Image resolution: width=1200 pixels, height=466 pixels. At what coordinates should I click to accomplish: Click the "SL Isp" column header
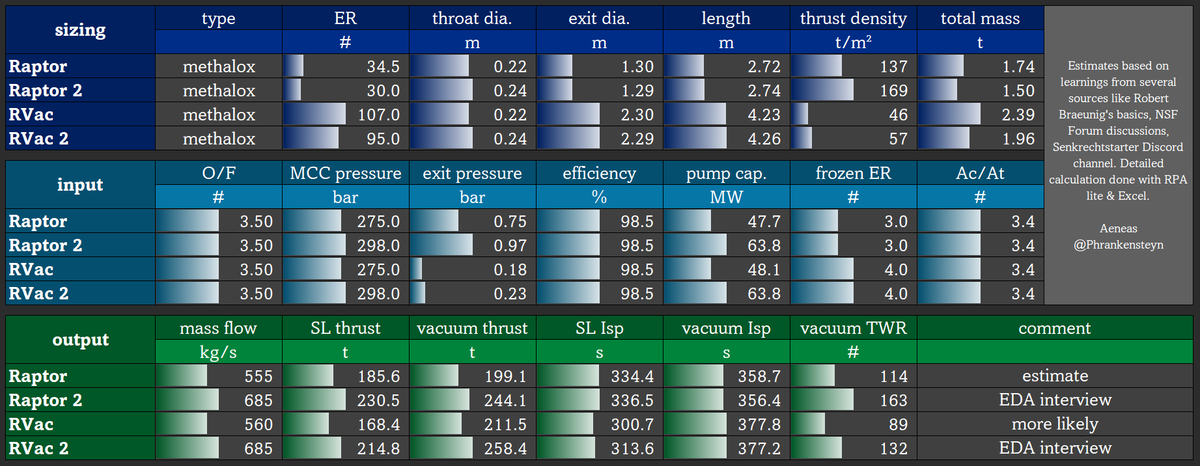pyautogui.click(x=598, y=328)
